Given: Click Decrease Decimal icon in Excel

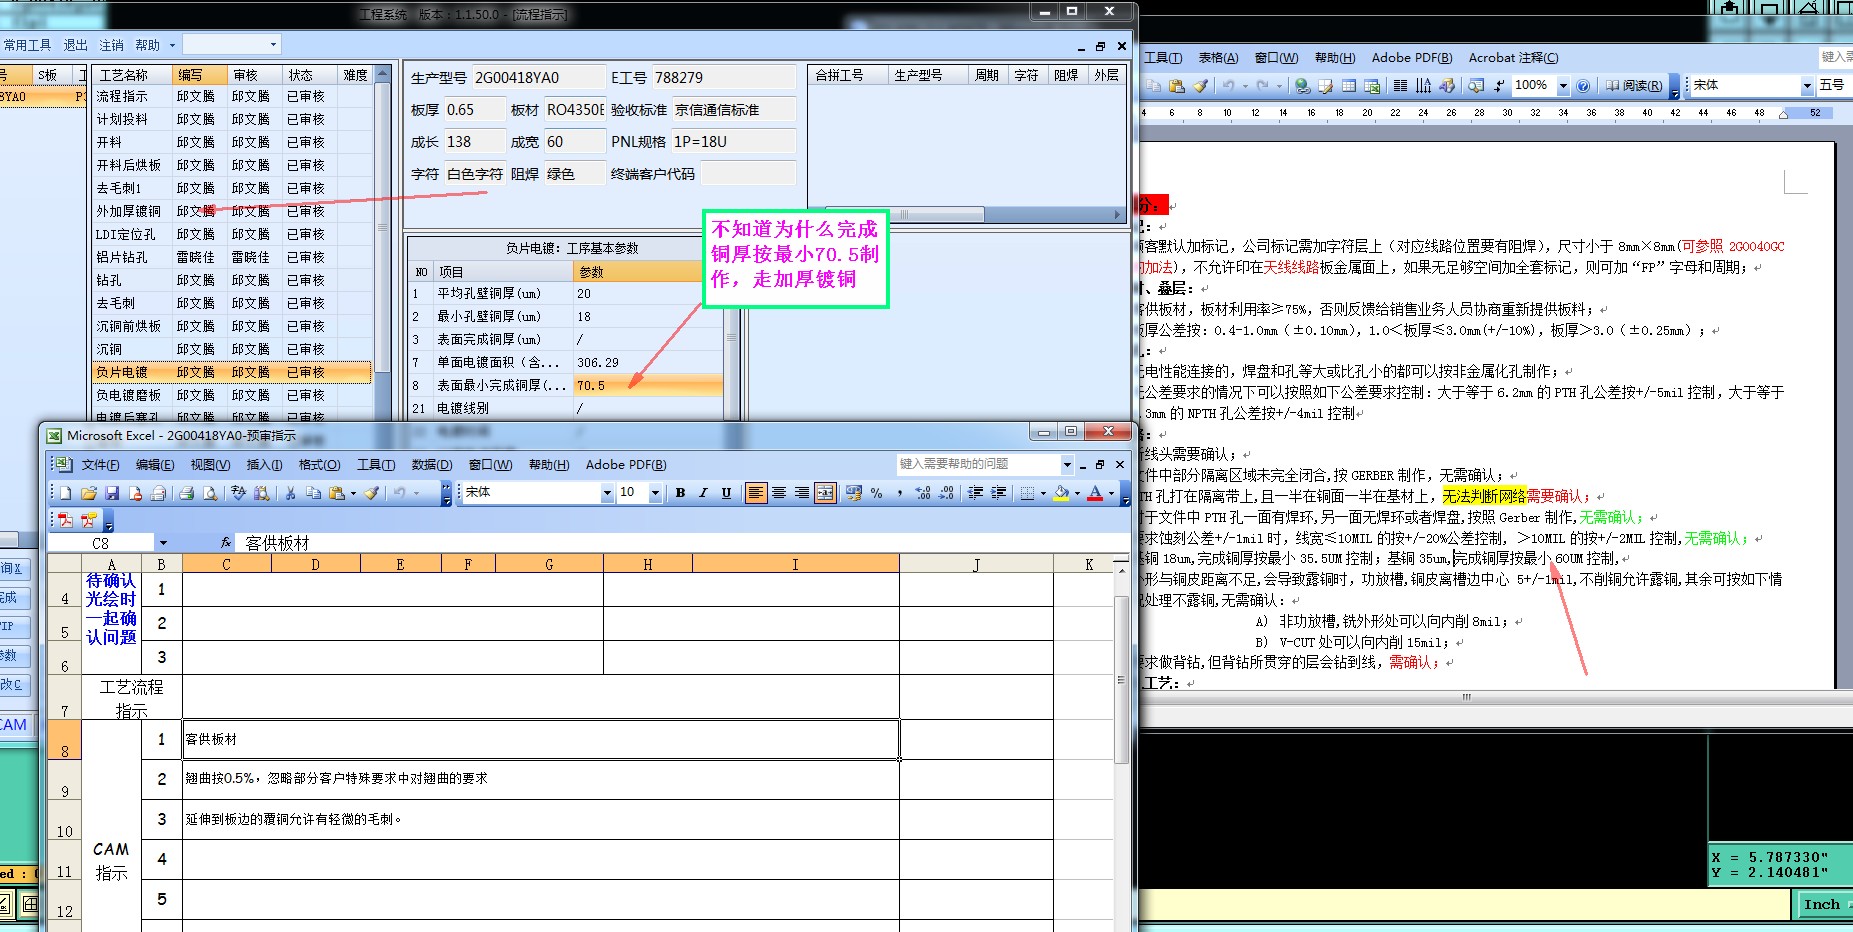Looking at the screenshot, I should click(x=946, y=493).
